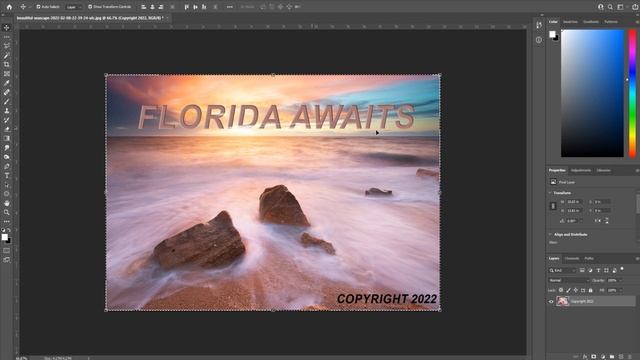Open the Normal blend mode dropdown
This screenshot has height=360, width=640.
pyautogui.click(x=569, y=280)
